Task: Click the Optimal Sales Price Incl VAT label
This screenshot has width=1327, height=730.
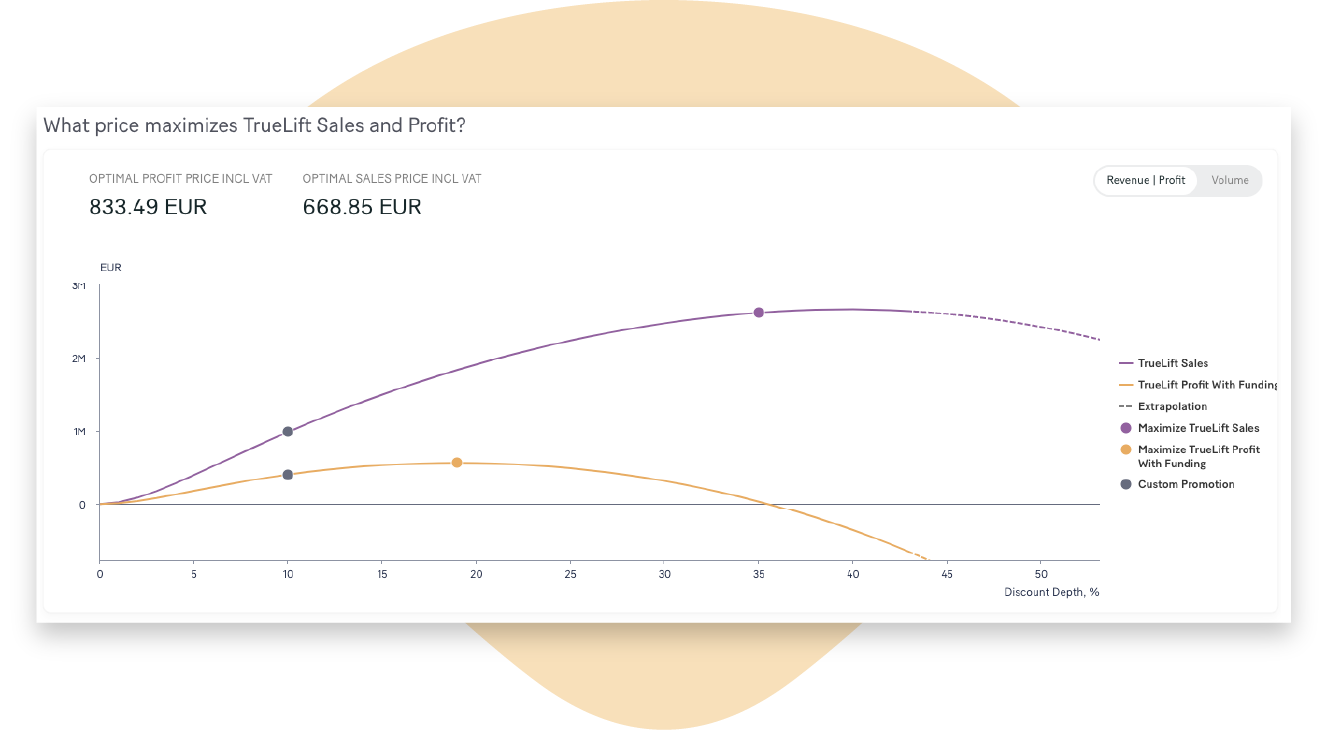Action: pyautogui.click(x=392, y=179)
